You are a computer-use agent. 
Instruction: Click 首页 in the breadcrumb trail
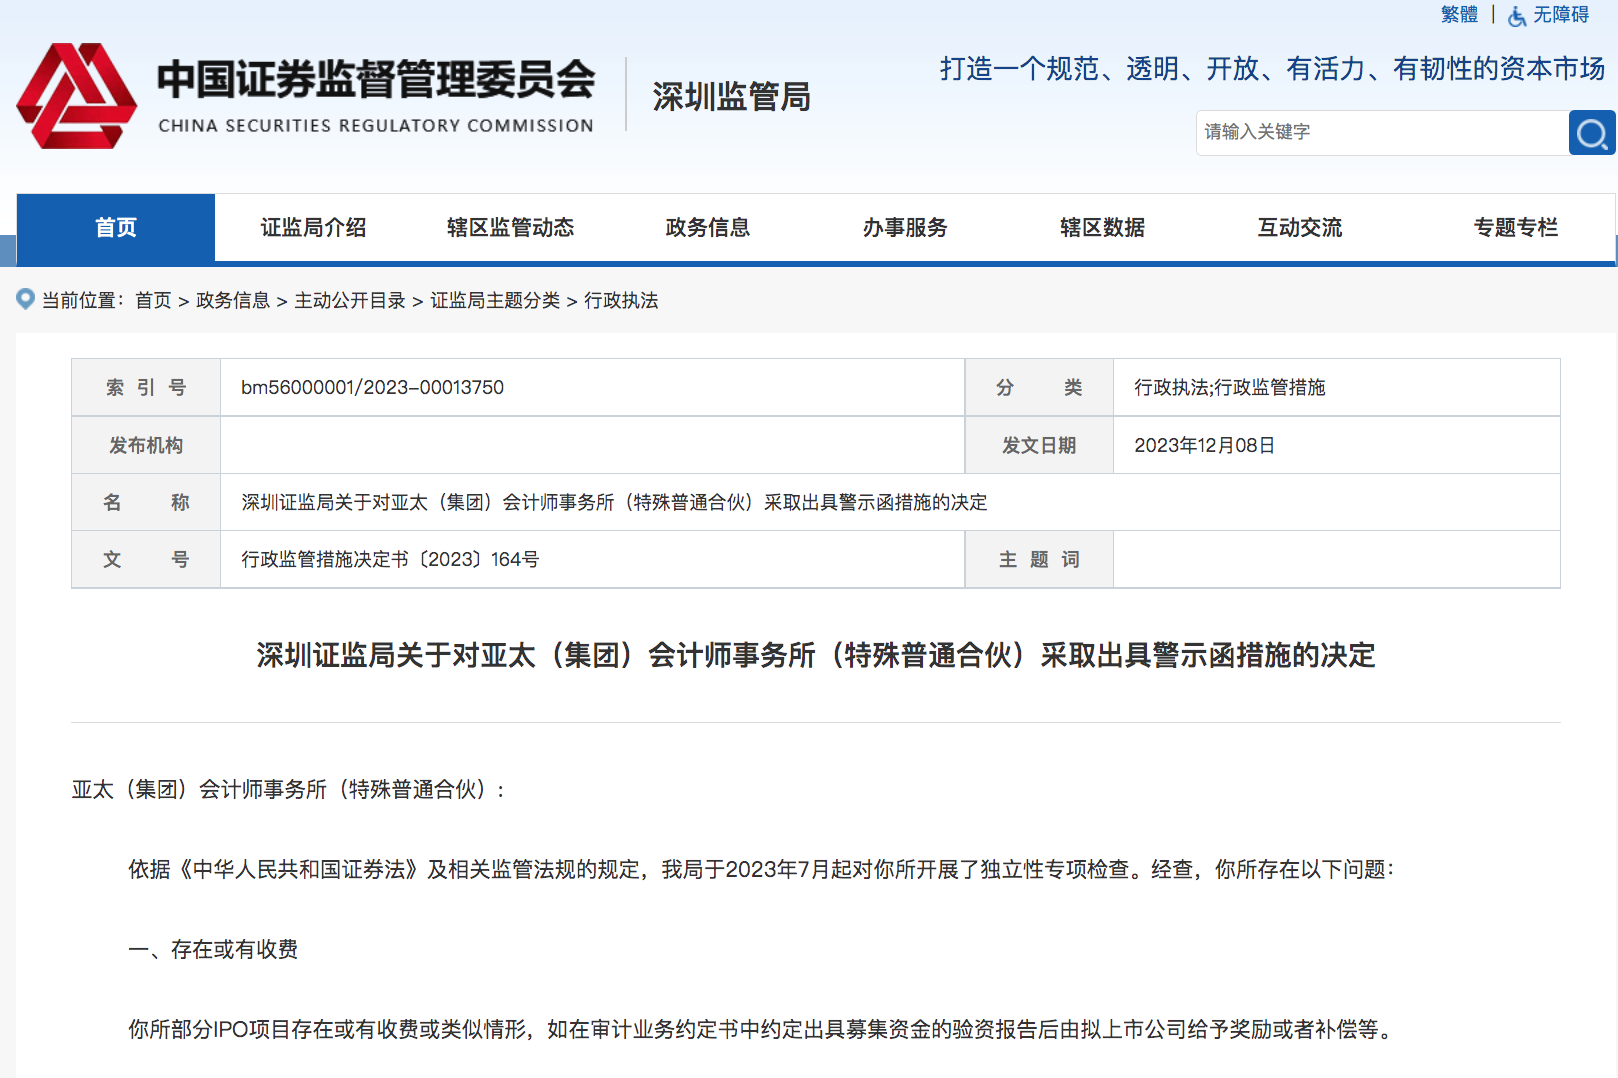pos(153,300)
